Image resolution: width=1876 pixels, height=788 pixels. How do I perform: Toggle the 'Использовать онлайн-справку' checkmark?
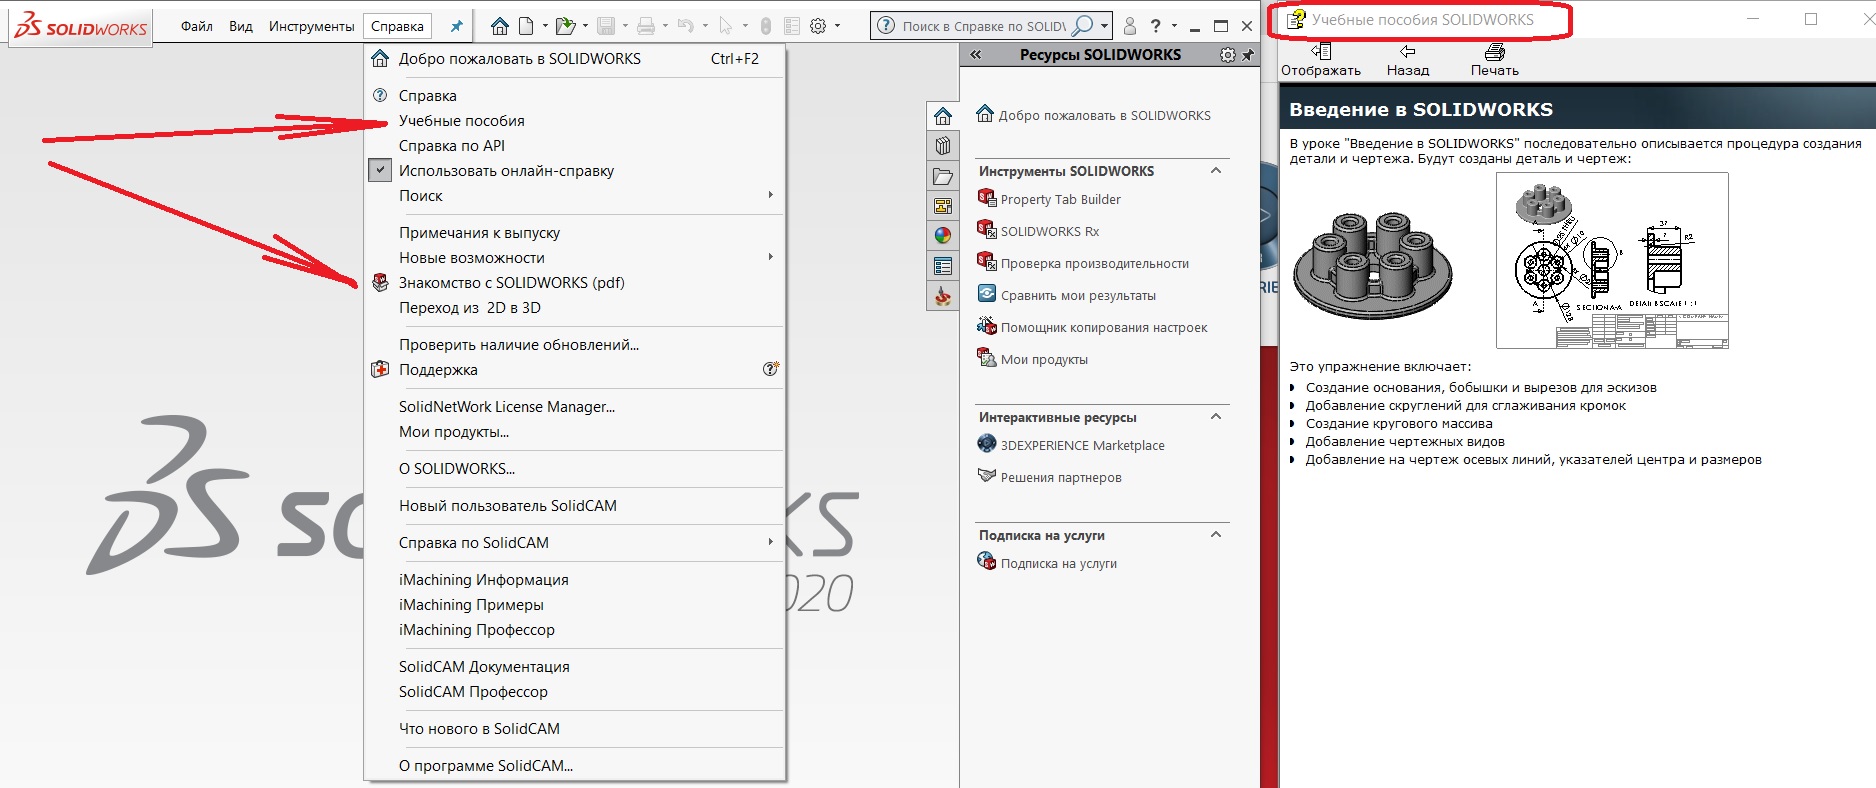coord(380,170)
